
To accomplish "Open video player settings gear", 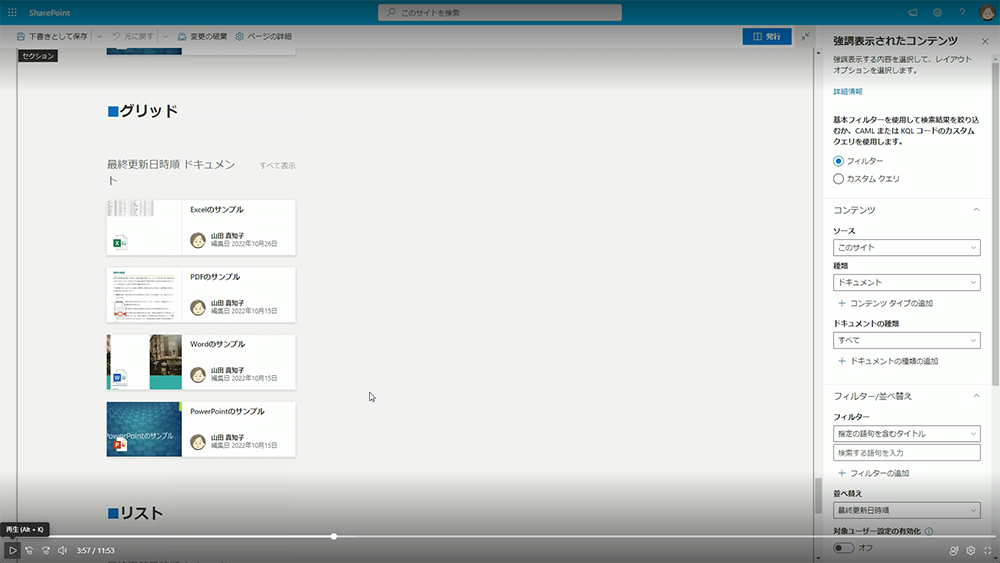I will click(x=971, y=550).
